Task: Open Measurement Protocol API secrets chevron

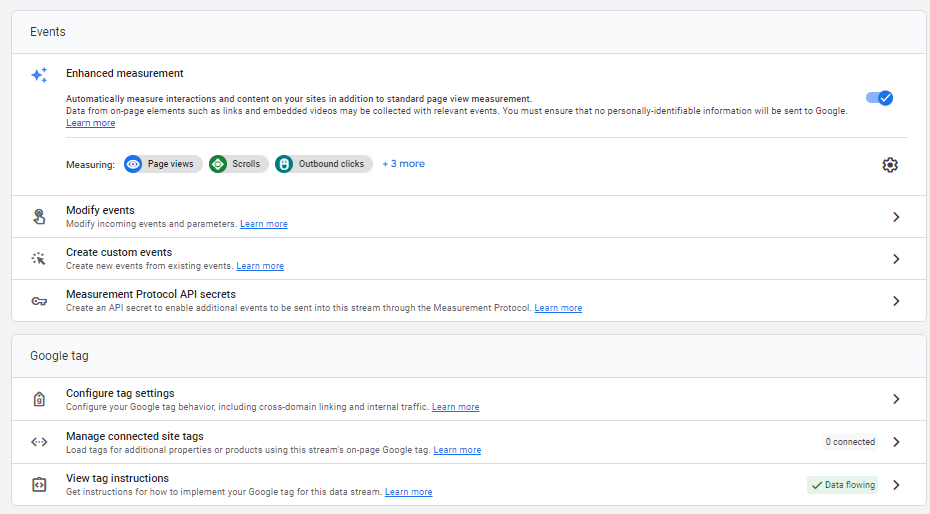Action: click(896, 301)
